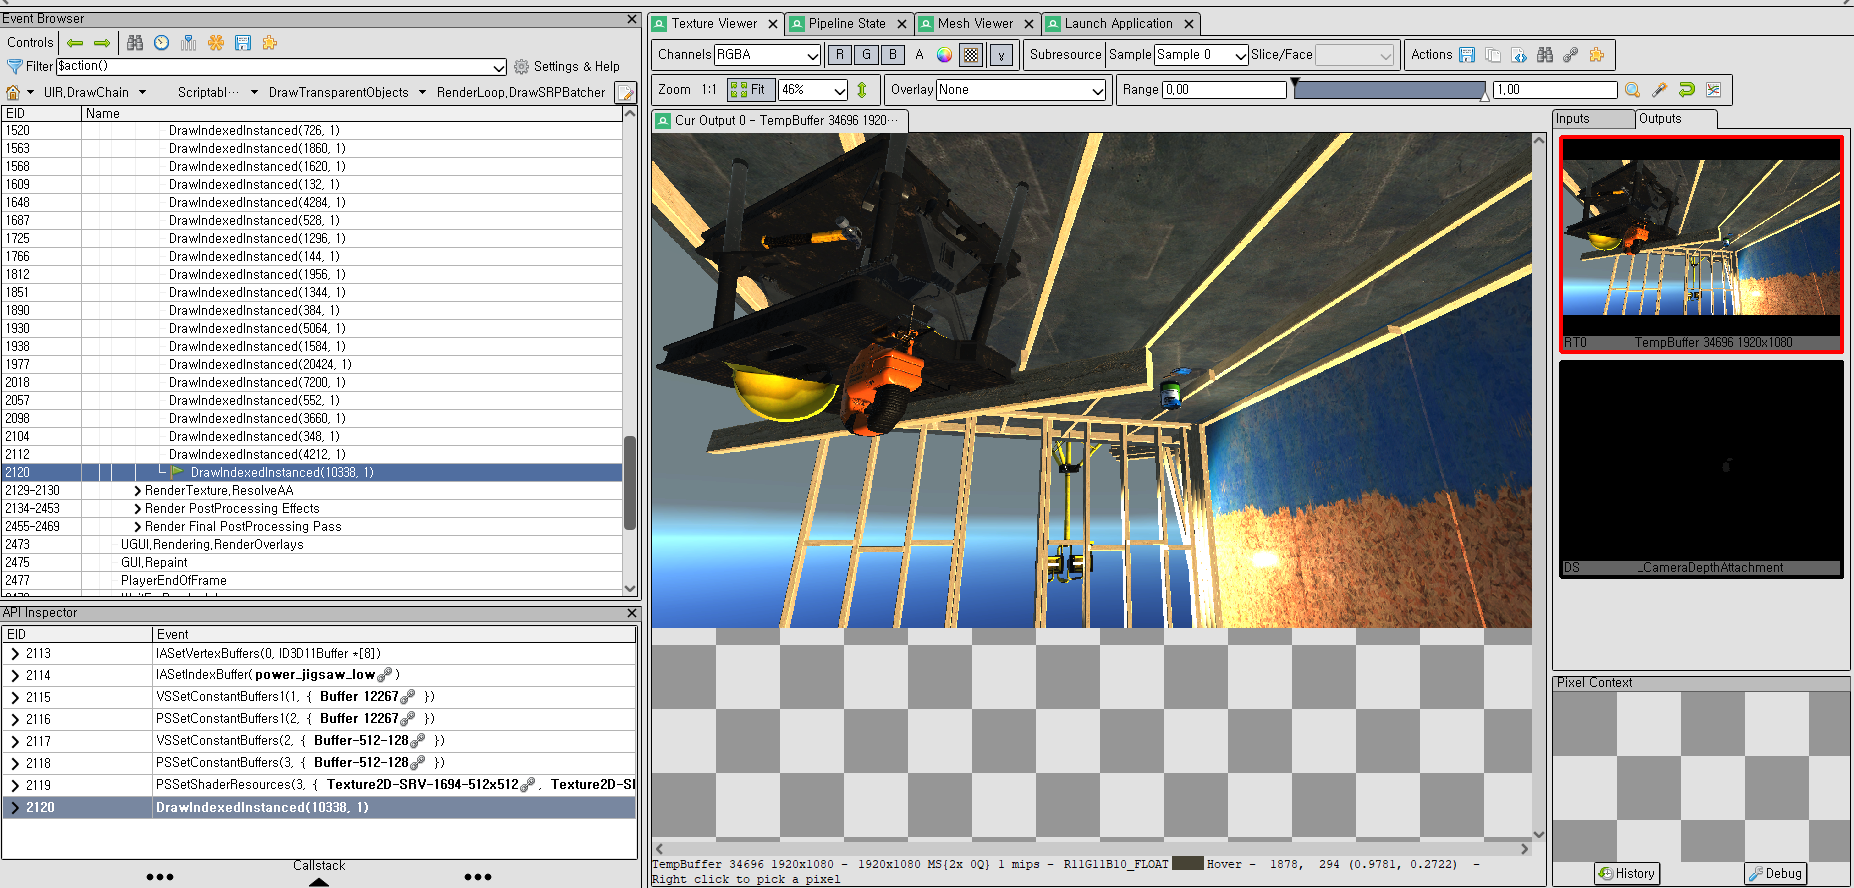Toggle the red channel R button
This screenshot has width=1854, height=888.
pos(840,55)
